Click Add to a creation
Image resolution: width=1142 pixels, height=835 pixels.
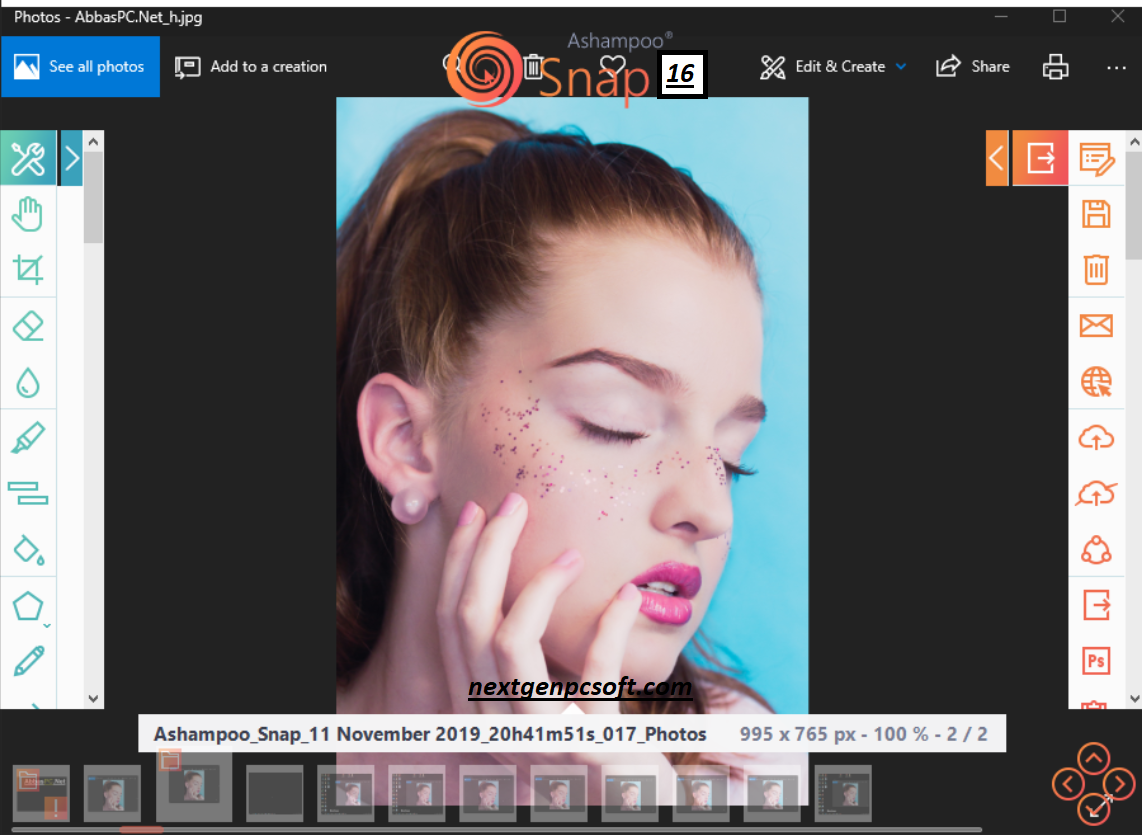pos(251,66)
